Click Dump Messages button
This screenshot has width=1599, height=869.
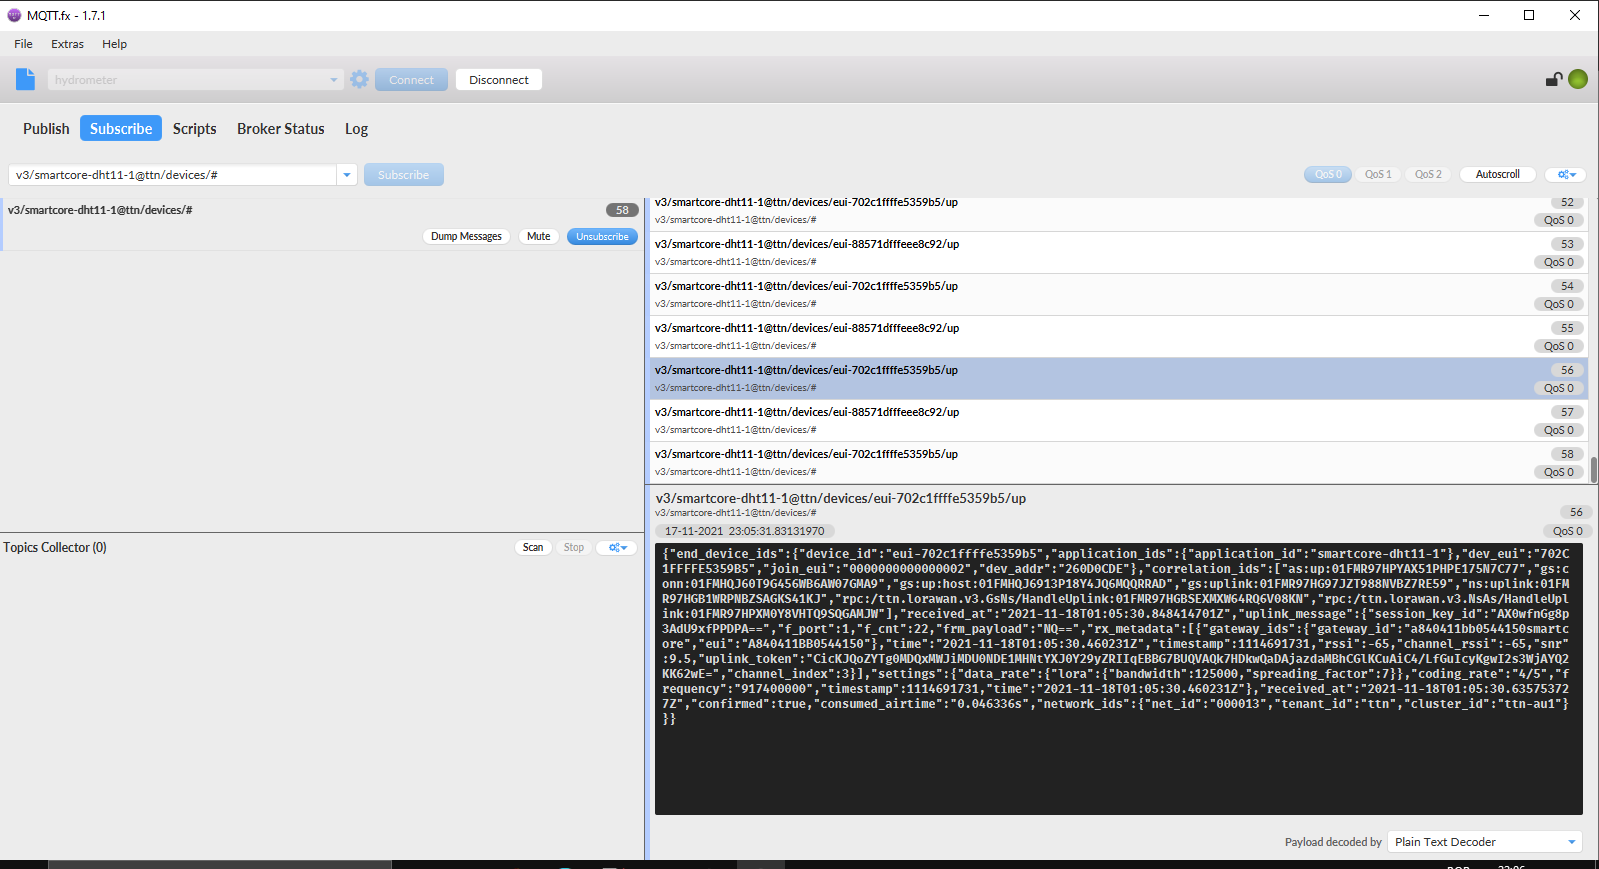coord(466,237)
